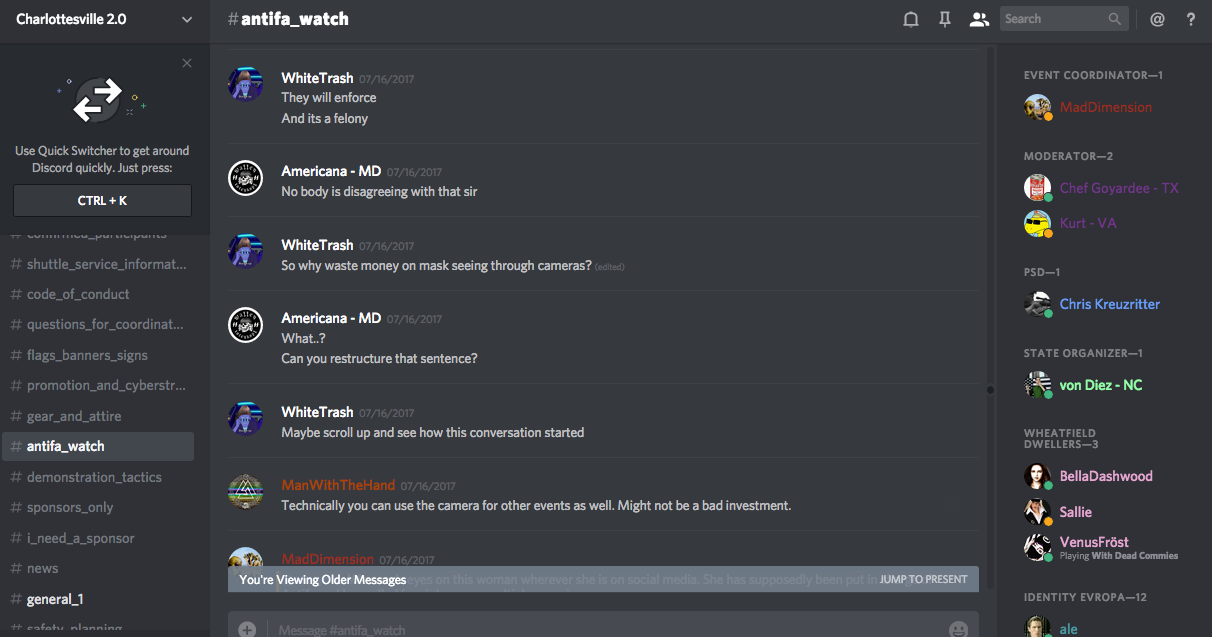Click the ManWithTheHand username
Viewport: 1212px width, 637px height.
pos(338,485)
